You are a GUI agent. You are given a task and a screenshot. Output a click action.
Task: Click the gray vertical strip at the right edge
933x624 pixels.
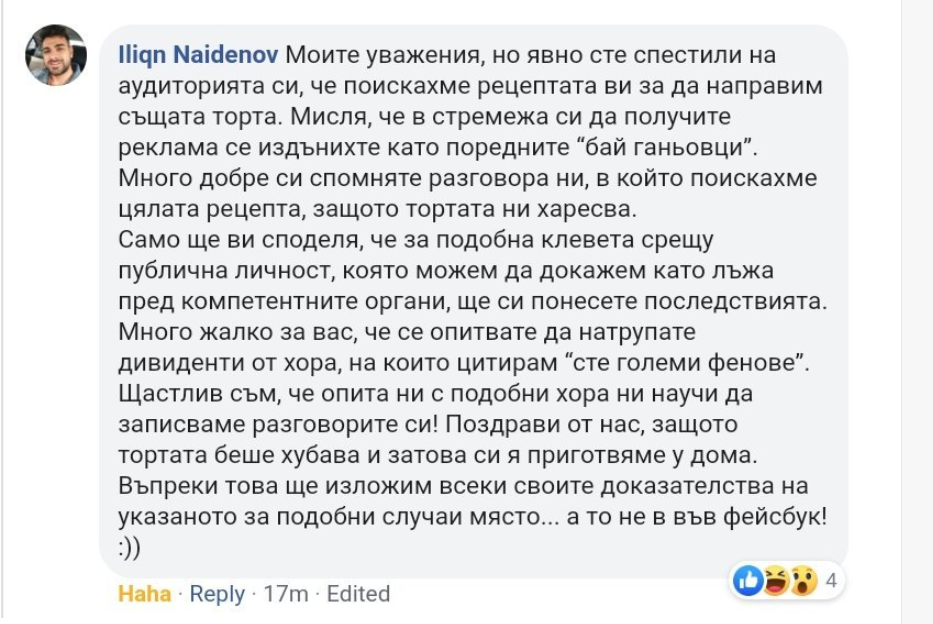917,300
